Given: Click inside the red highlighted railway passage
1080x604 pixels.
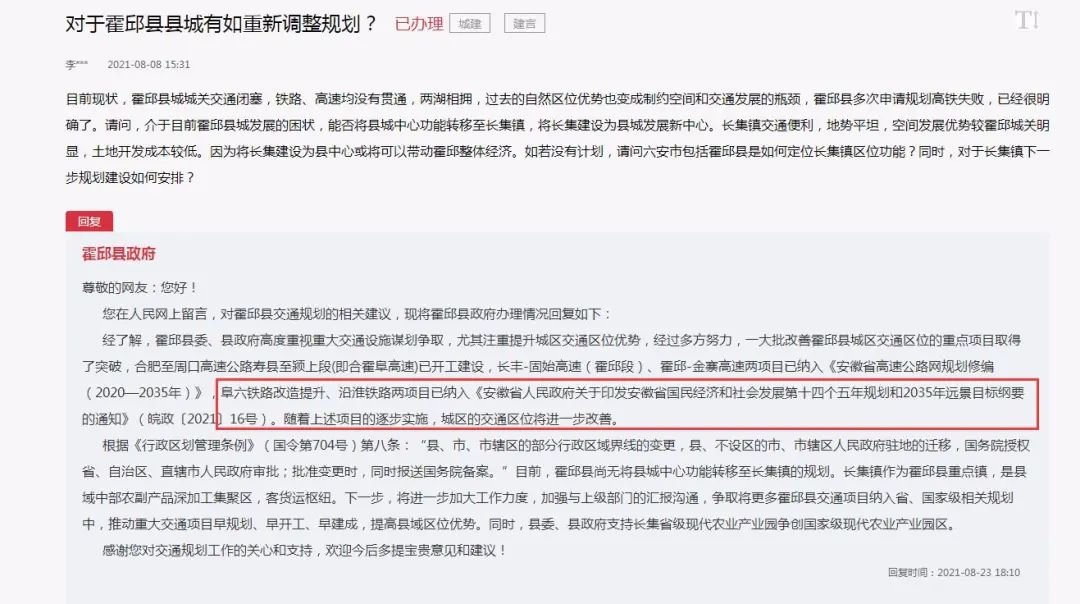Looking at the screenshot, I should coord(627,405).
